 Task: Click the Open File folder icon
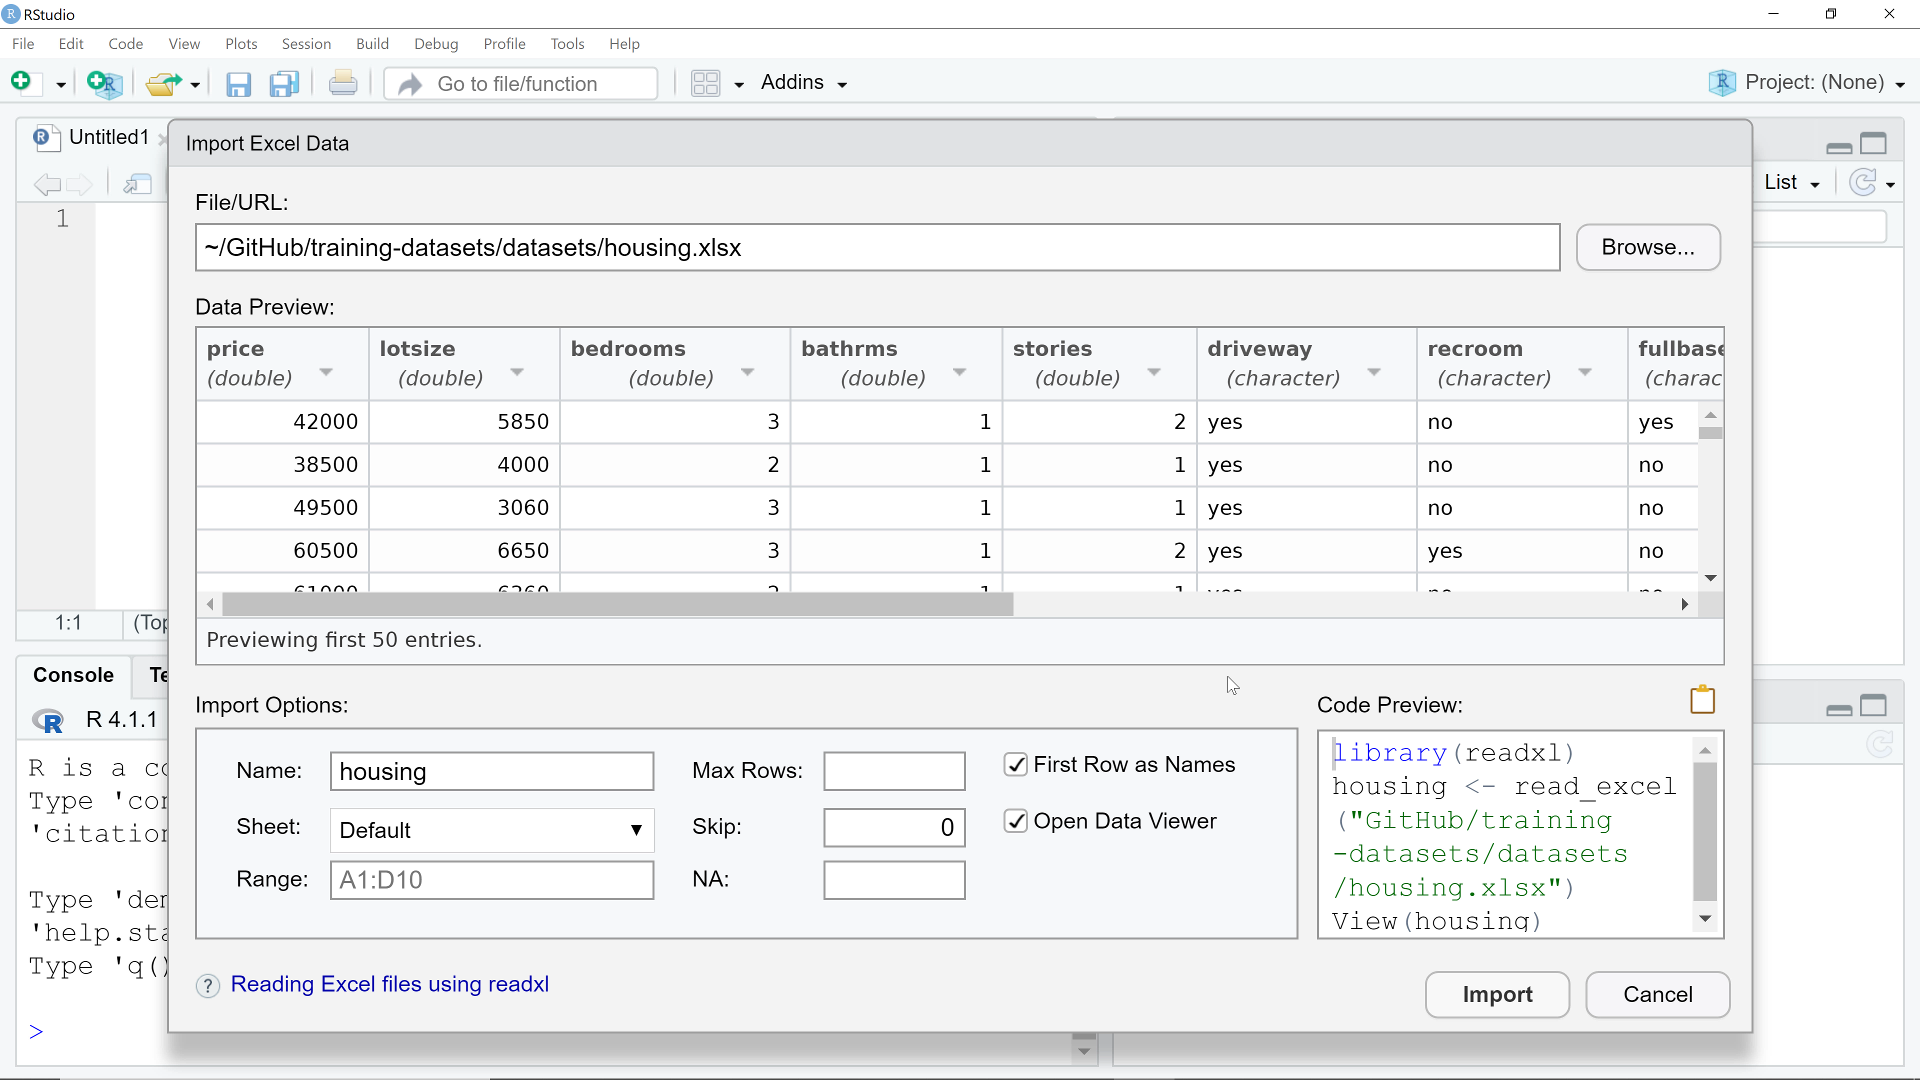tap(163, 84)
